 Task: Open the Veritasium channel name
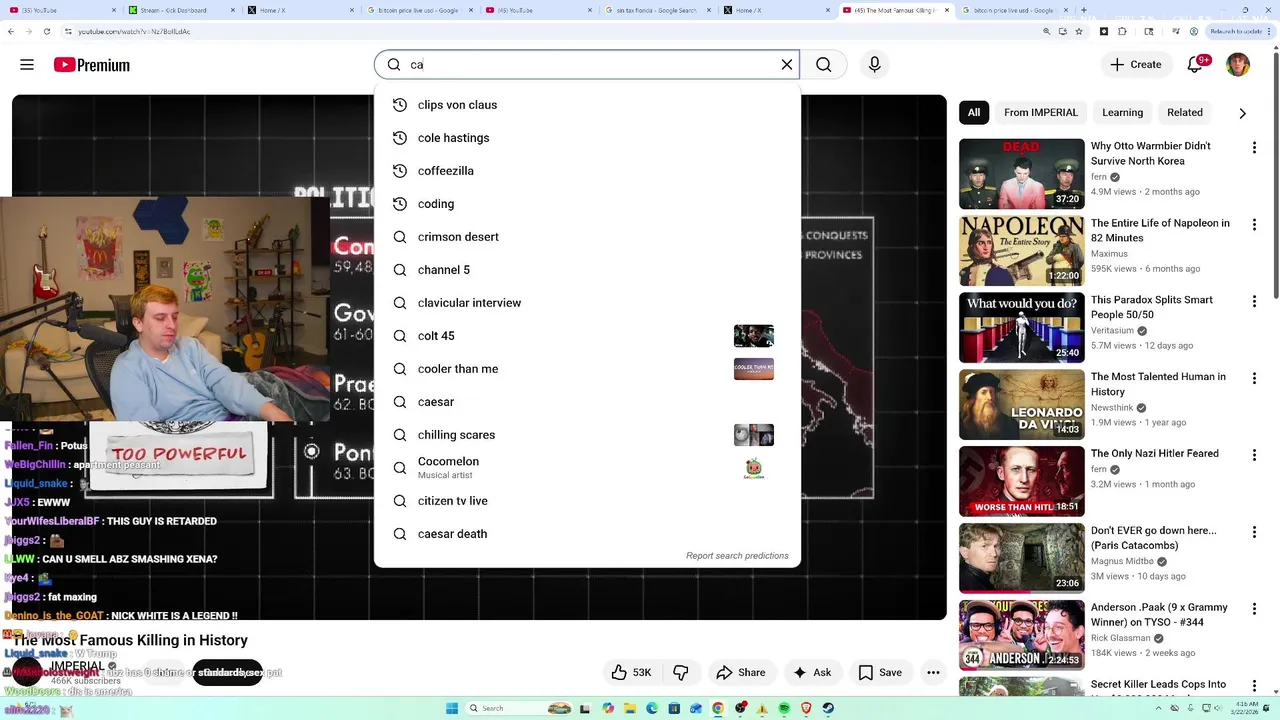point(1112,331)
